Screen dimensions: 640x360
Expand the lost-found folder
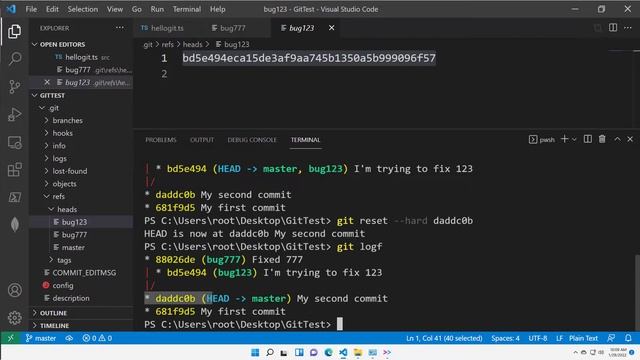[x=81, y=171]
